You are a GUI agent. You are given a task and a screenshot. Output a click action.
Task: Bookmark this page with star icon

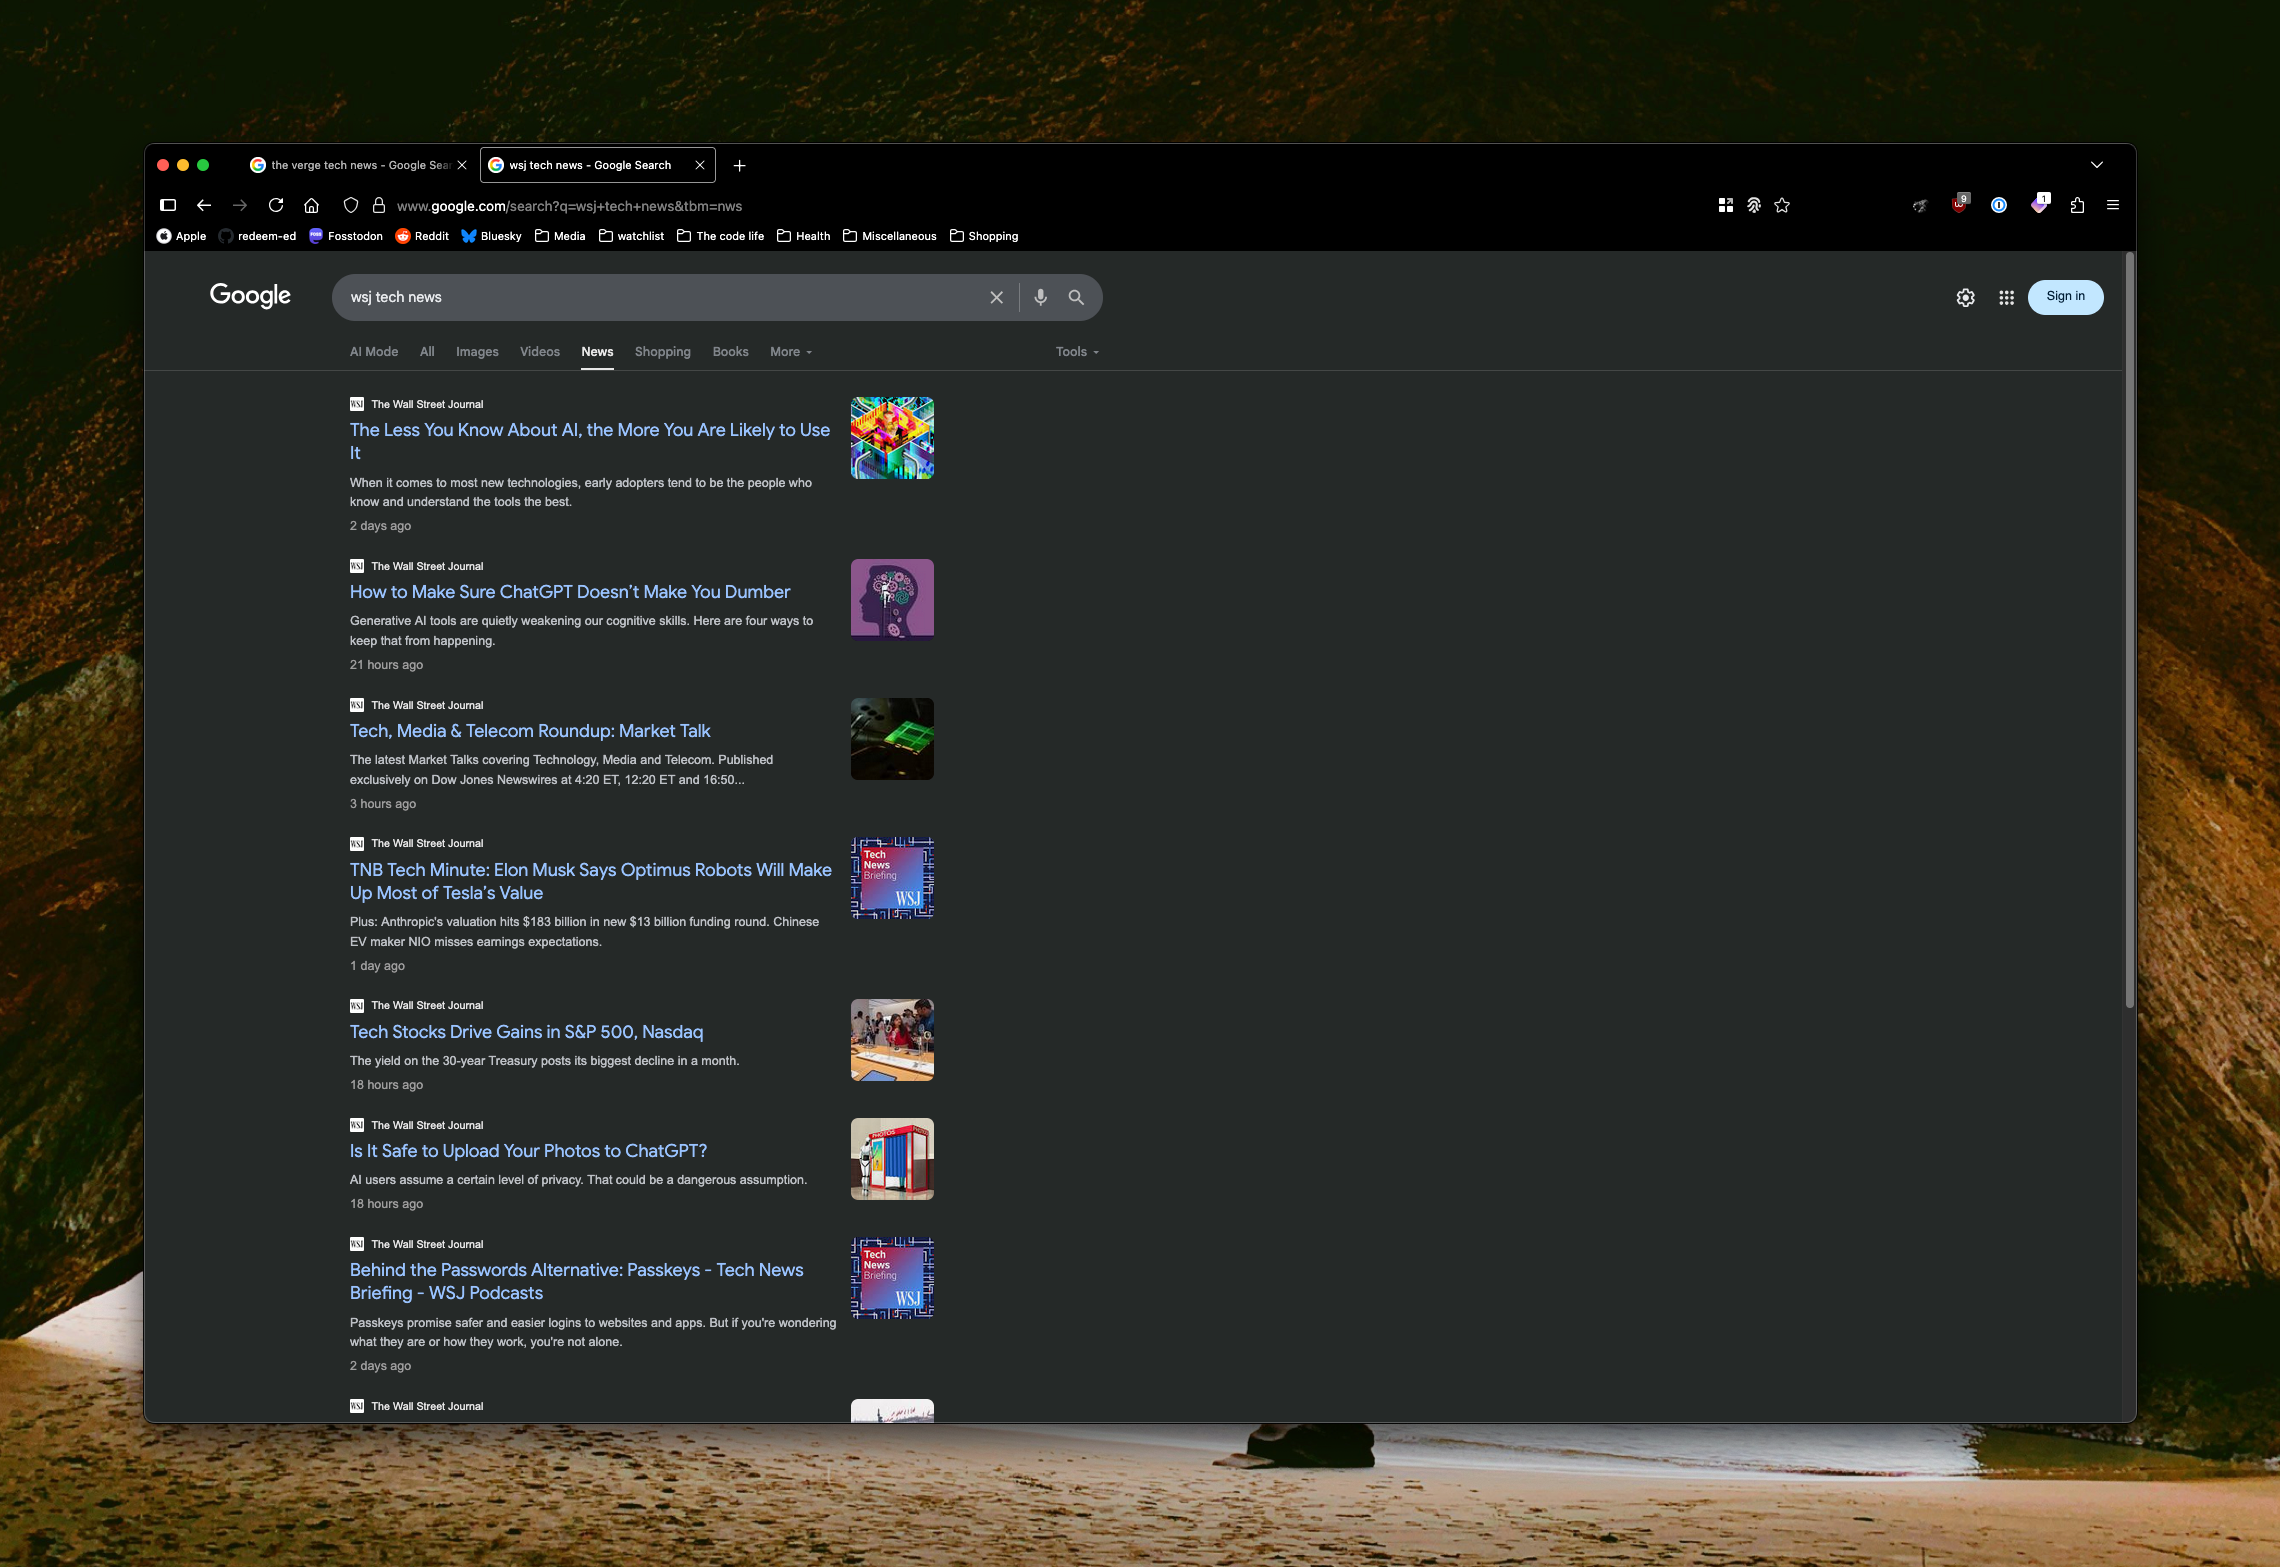tap(1782, 205)
